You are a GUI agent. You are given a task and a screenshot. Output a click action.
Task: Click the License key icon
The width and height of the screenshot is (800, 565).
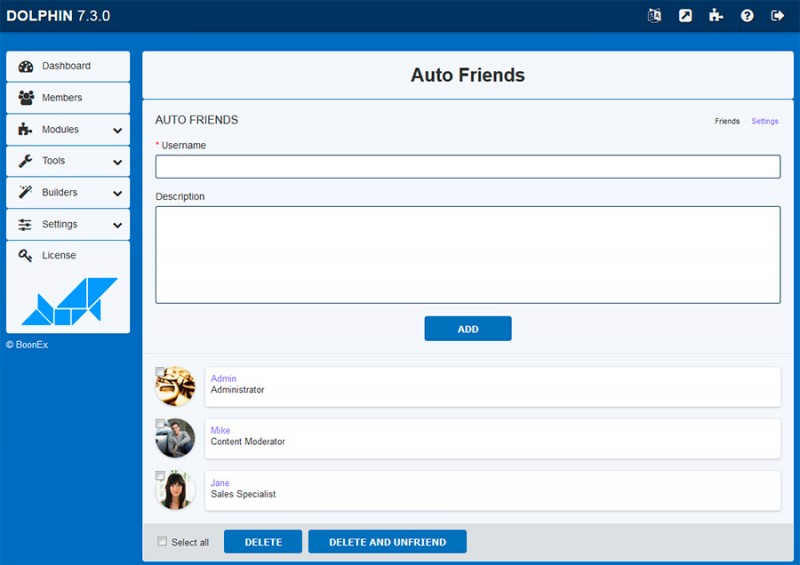[x=25, y=255]
